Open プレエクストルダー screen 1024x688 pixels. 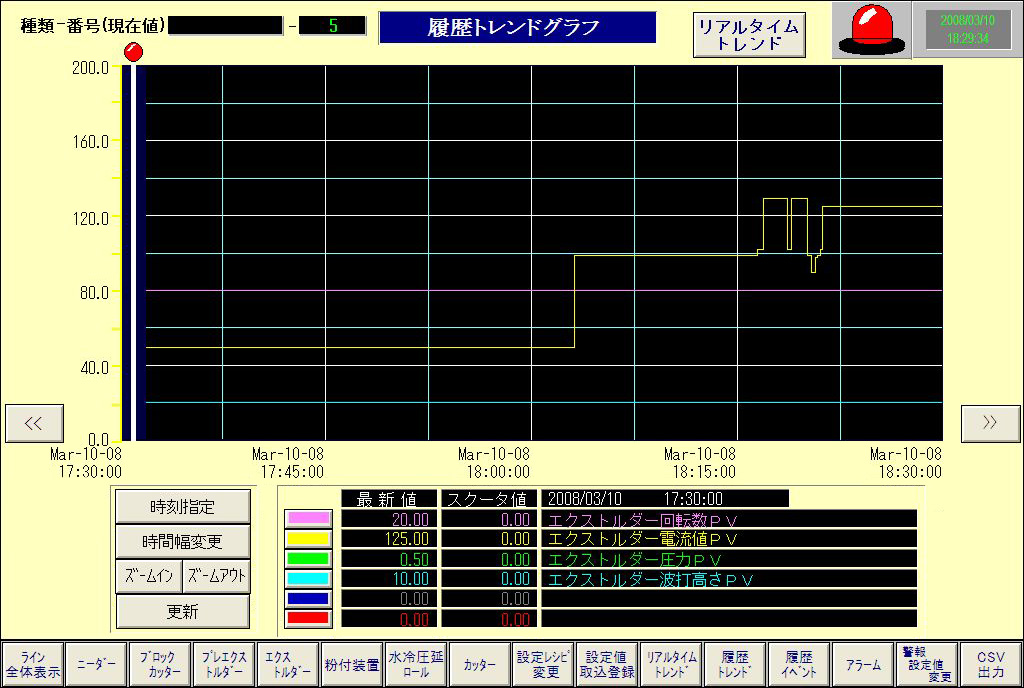[224, 665]
